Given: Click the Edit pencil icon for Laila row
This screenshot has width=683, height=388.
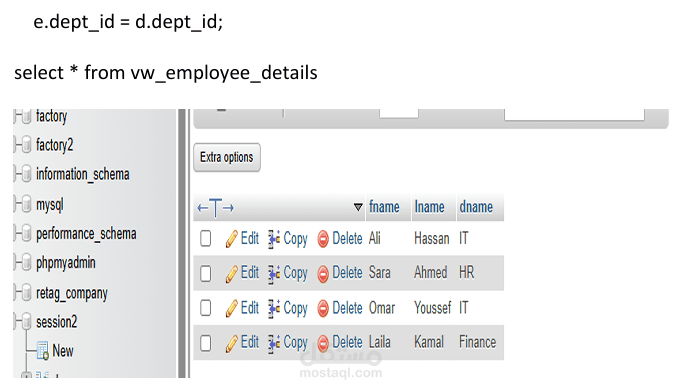Looking at the screenshot, I should pos(231,343).
